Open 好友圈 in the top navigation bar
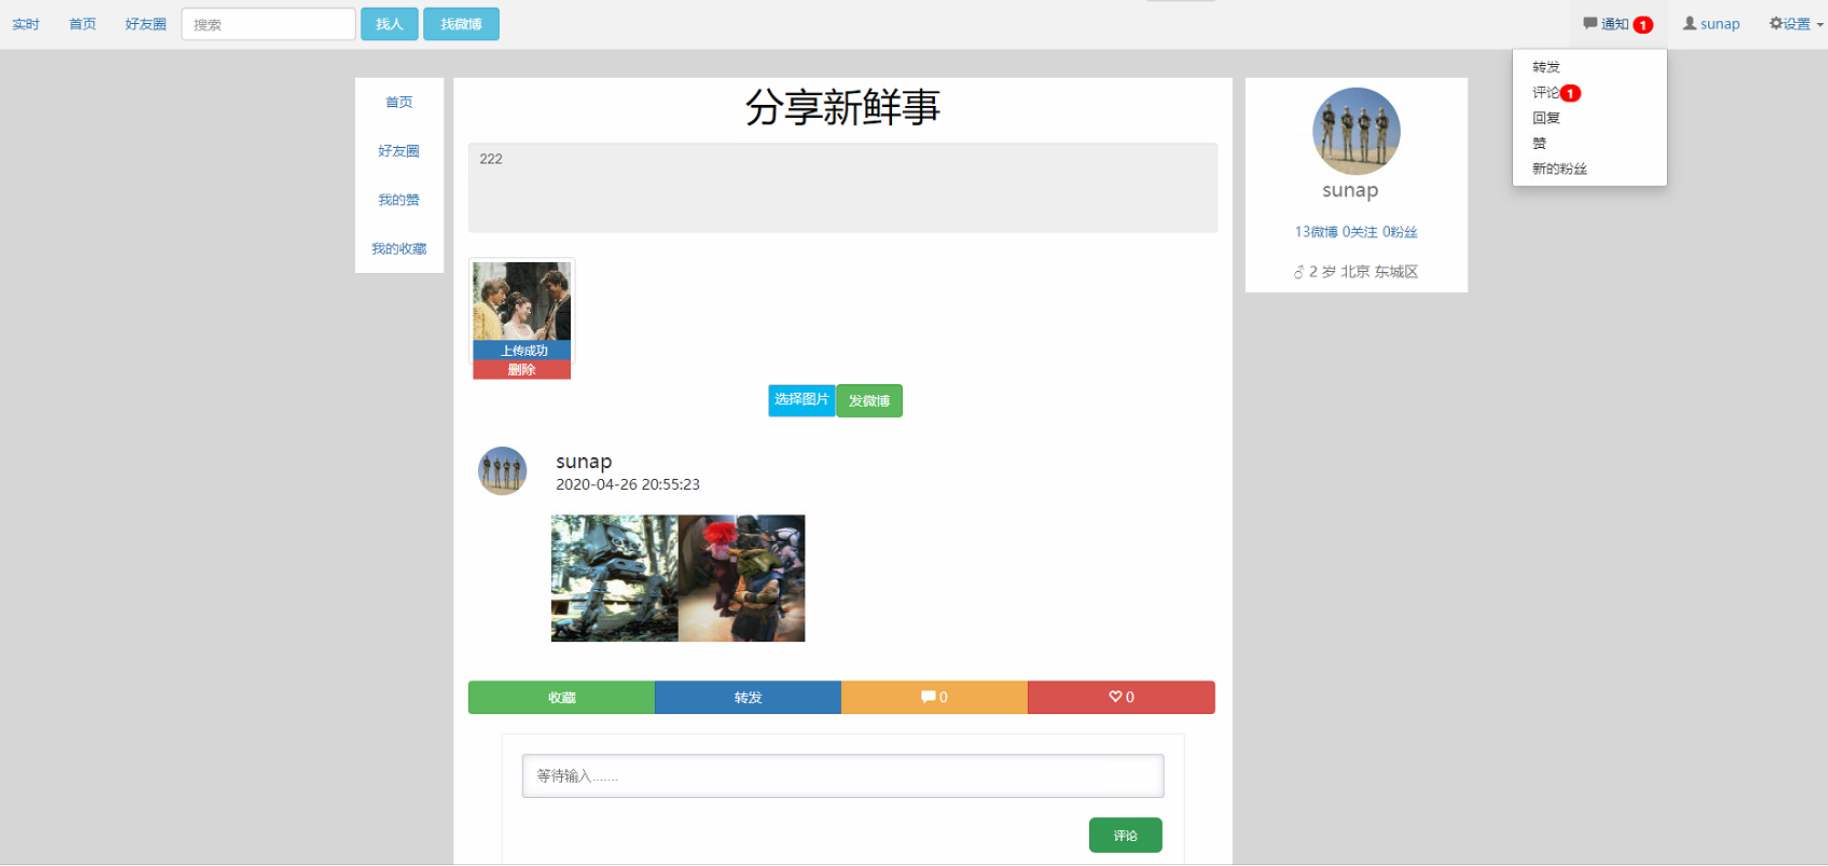Screen dimensions: 1828x866 point(146,24)
